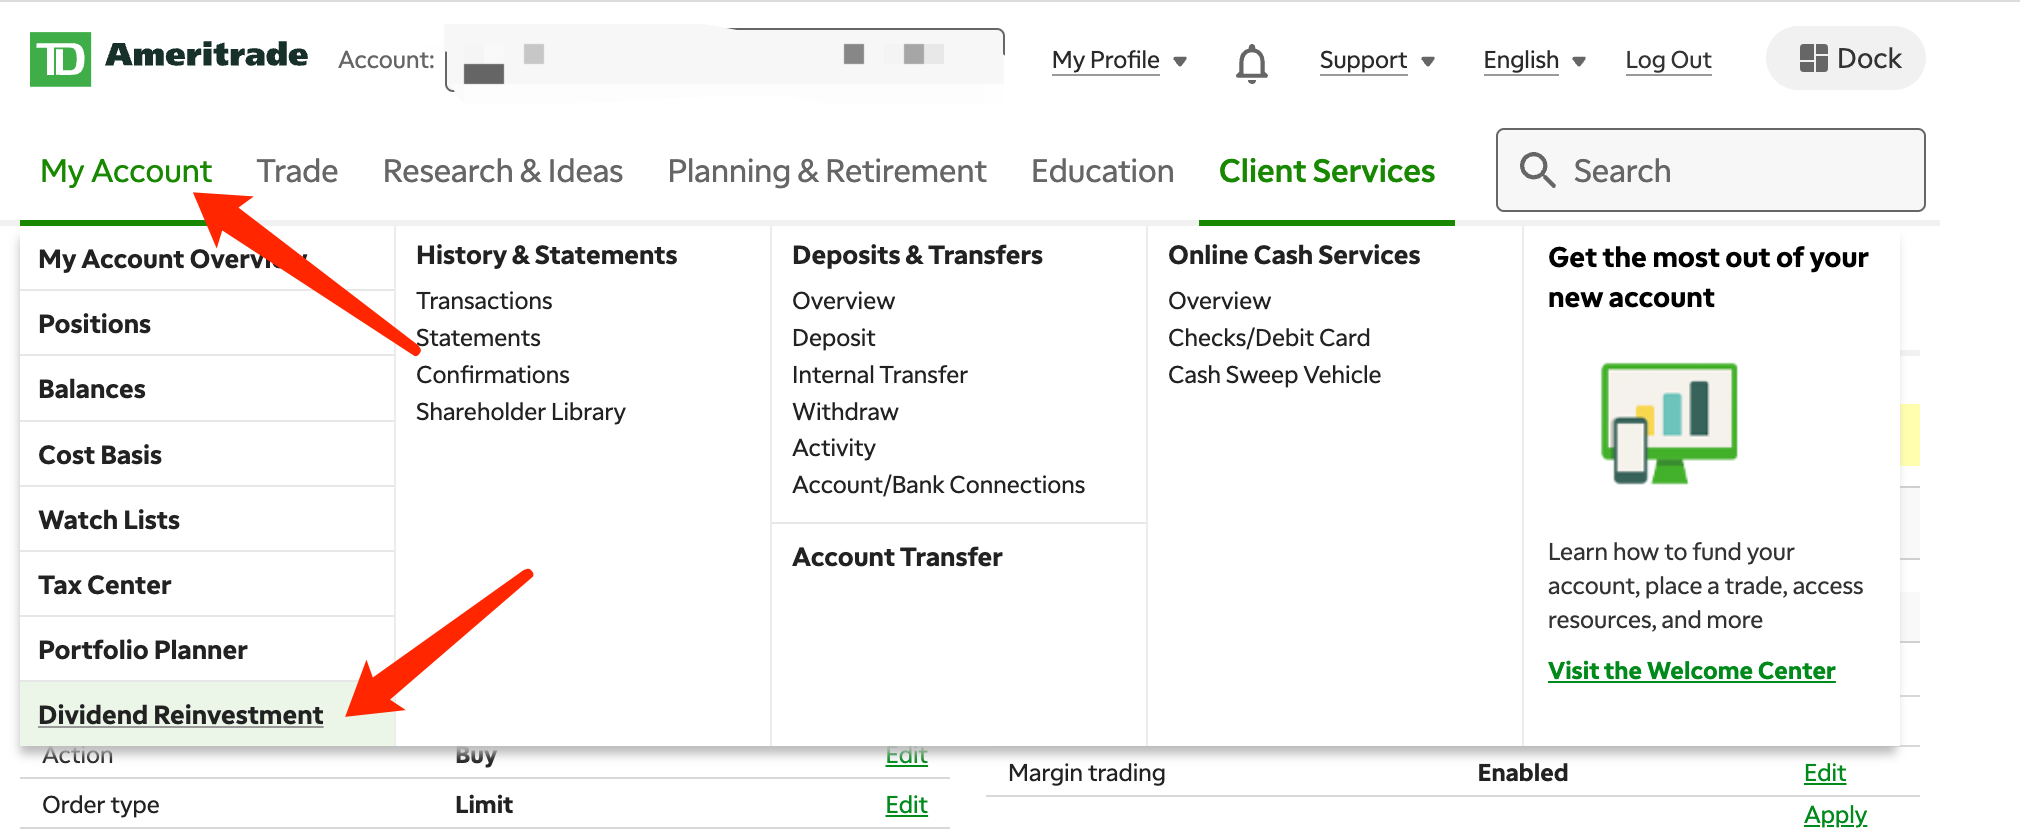Open Overview under Deposits & Transfers

(x=843, y=301)
